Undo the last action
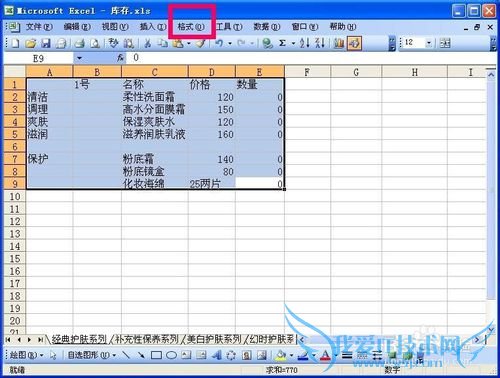500x378 pixels. (x=219, y=43)
